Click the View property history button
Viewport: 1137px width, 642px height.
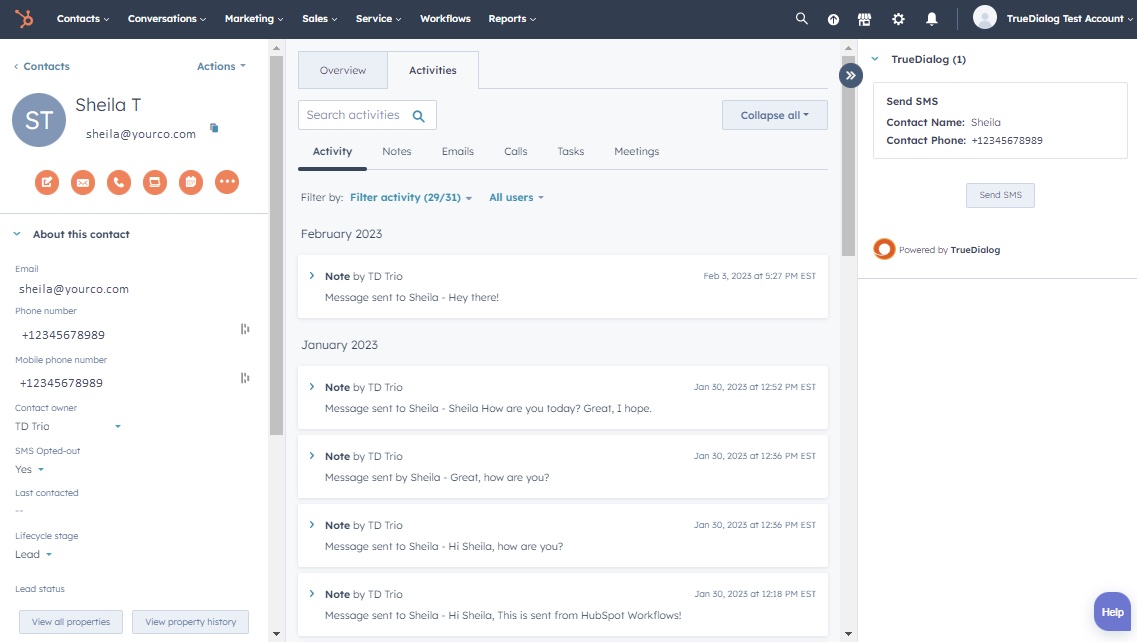[x=190, y=622]
